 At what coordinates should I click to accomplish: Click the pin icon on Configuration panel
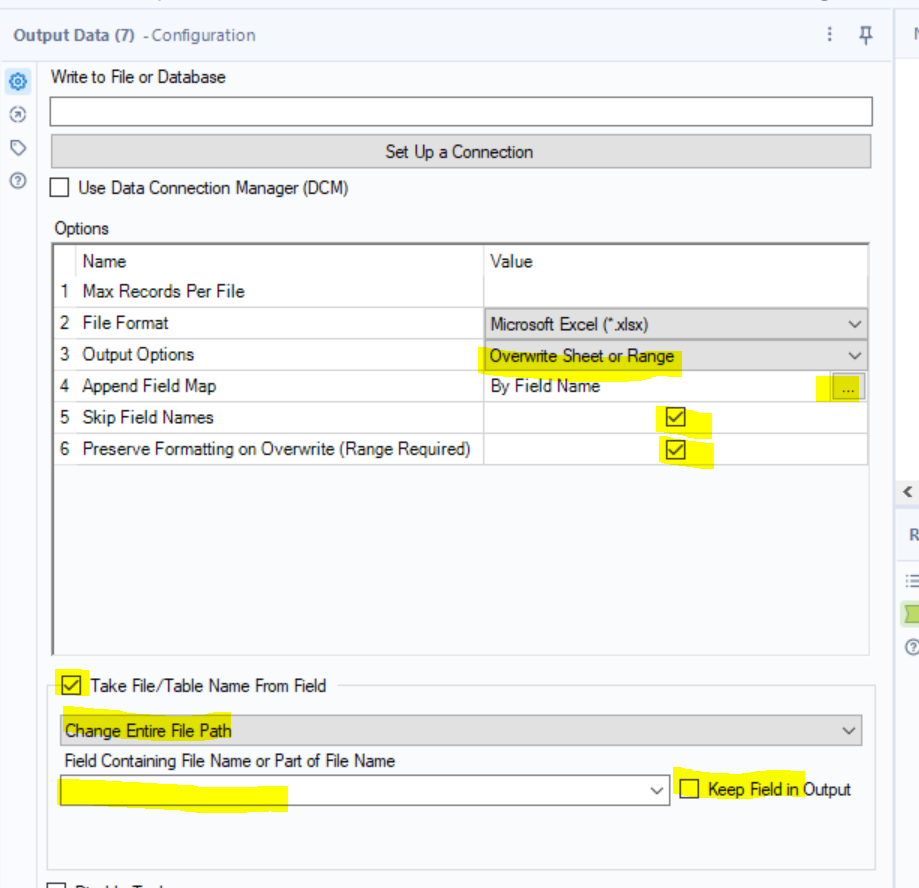pyautogui.click(x=866, y=35)
